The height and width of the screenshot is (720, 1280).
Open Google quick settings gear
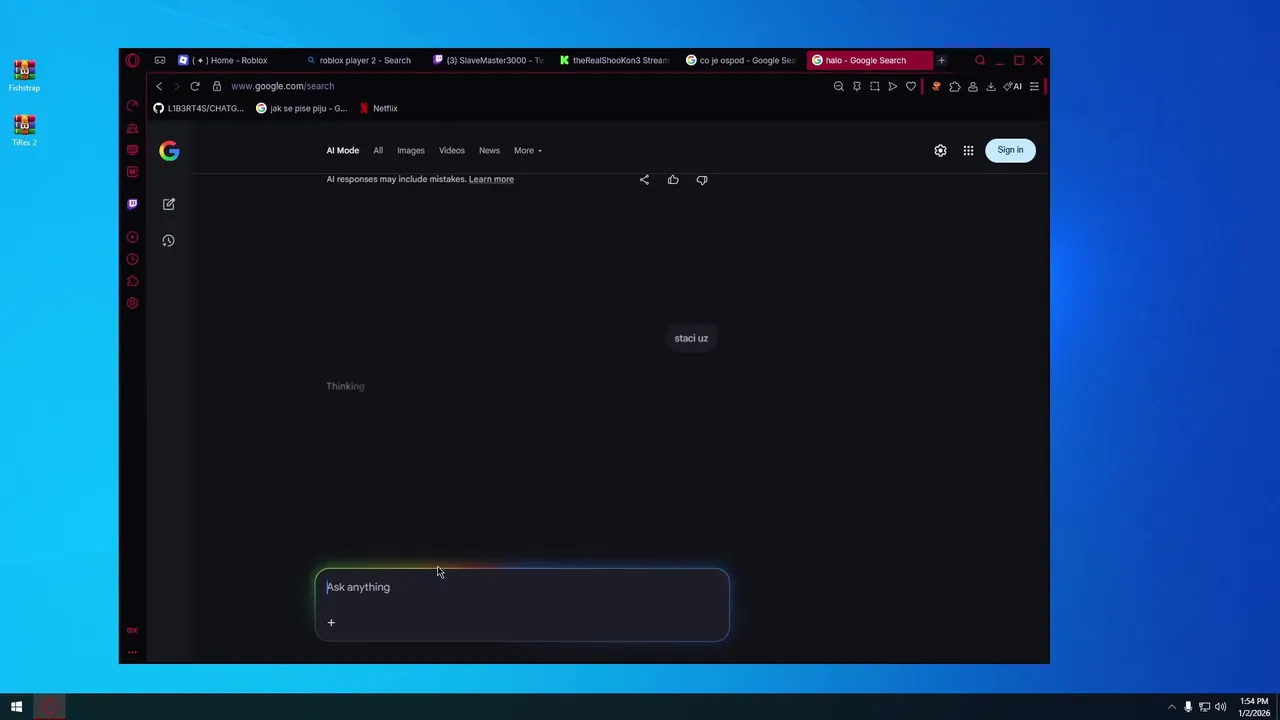(x=940, y=151)
